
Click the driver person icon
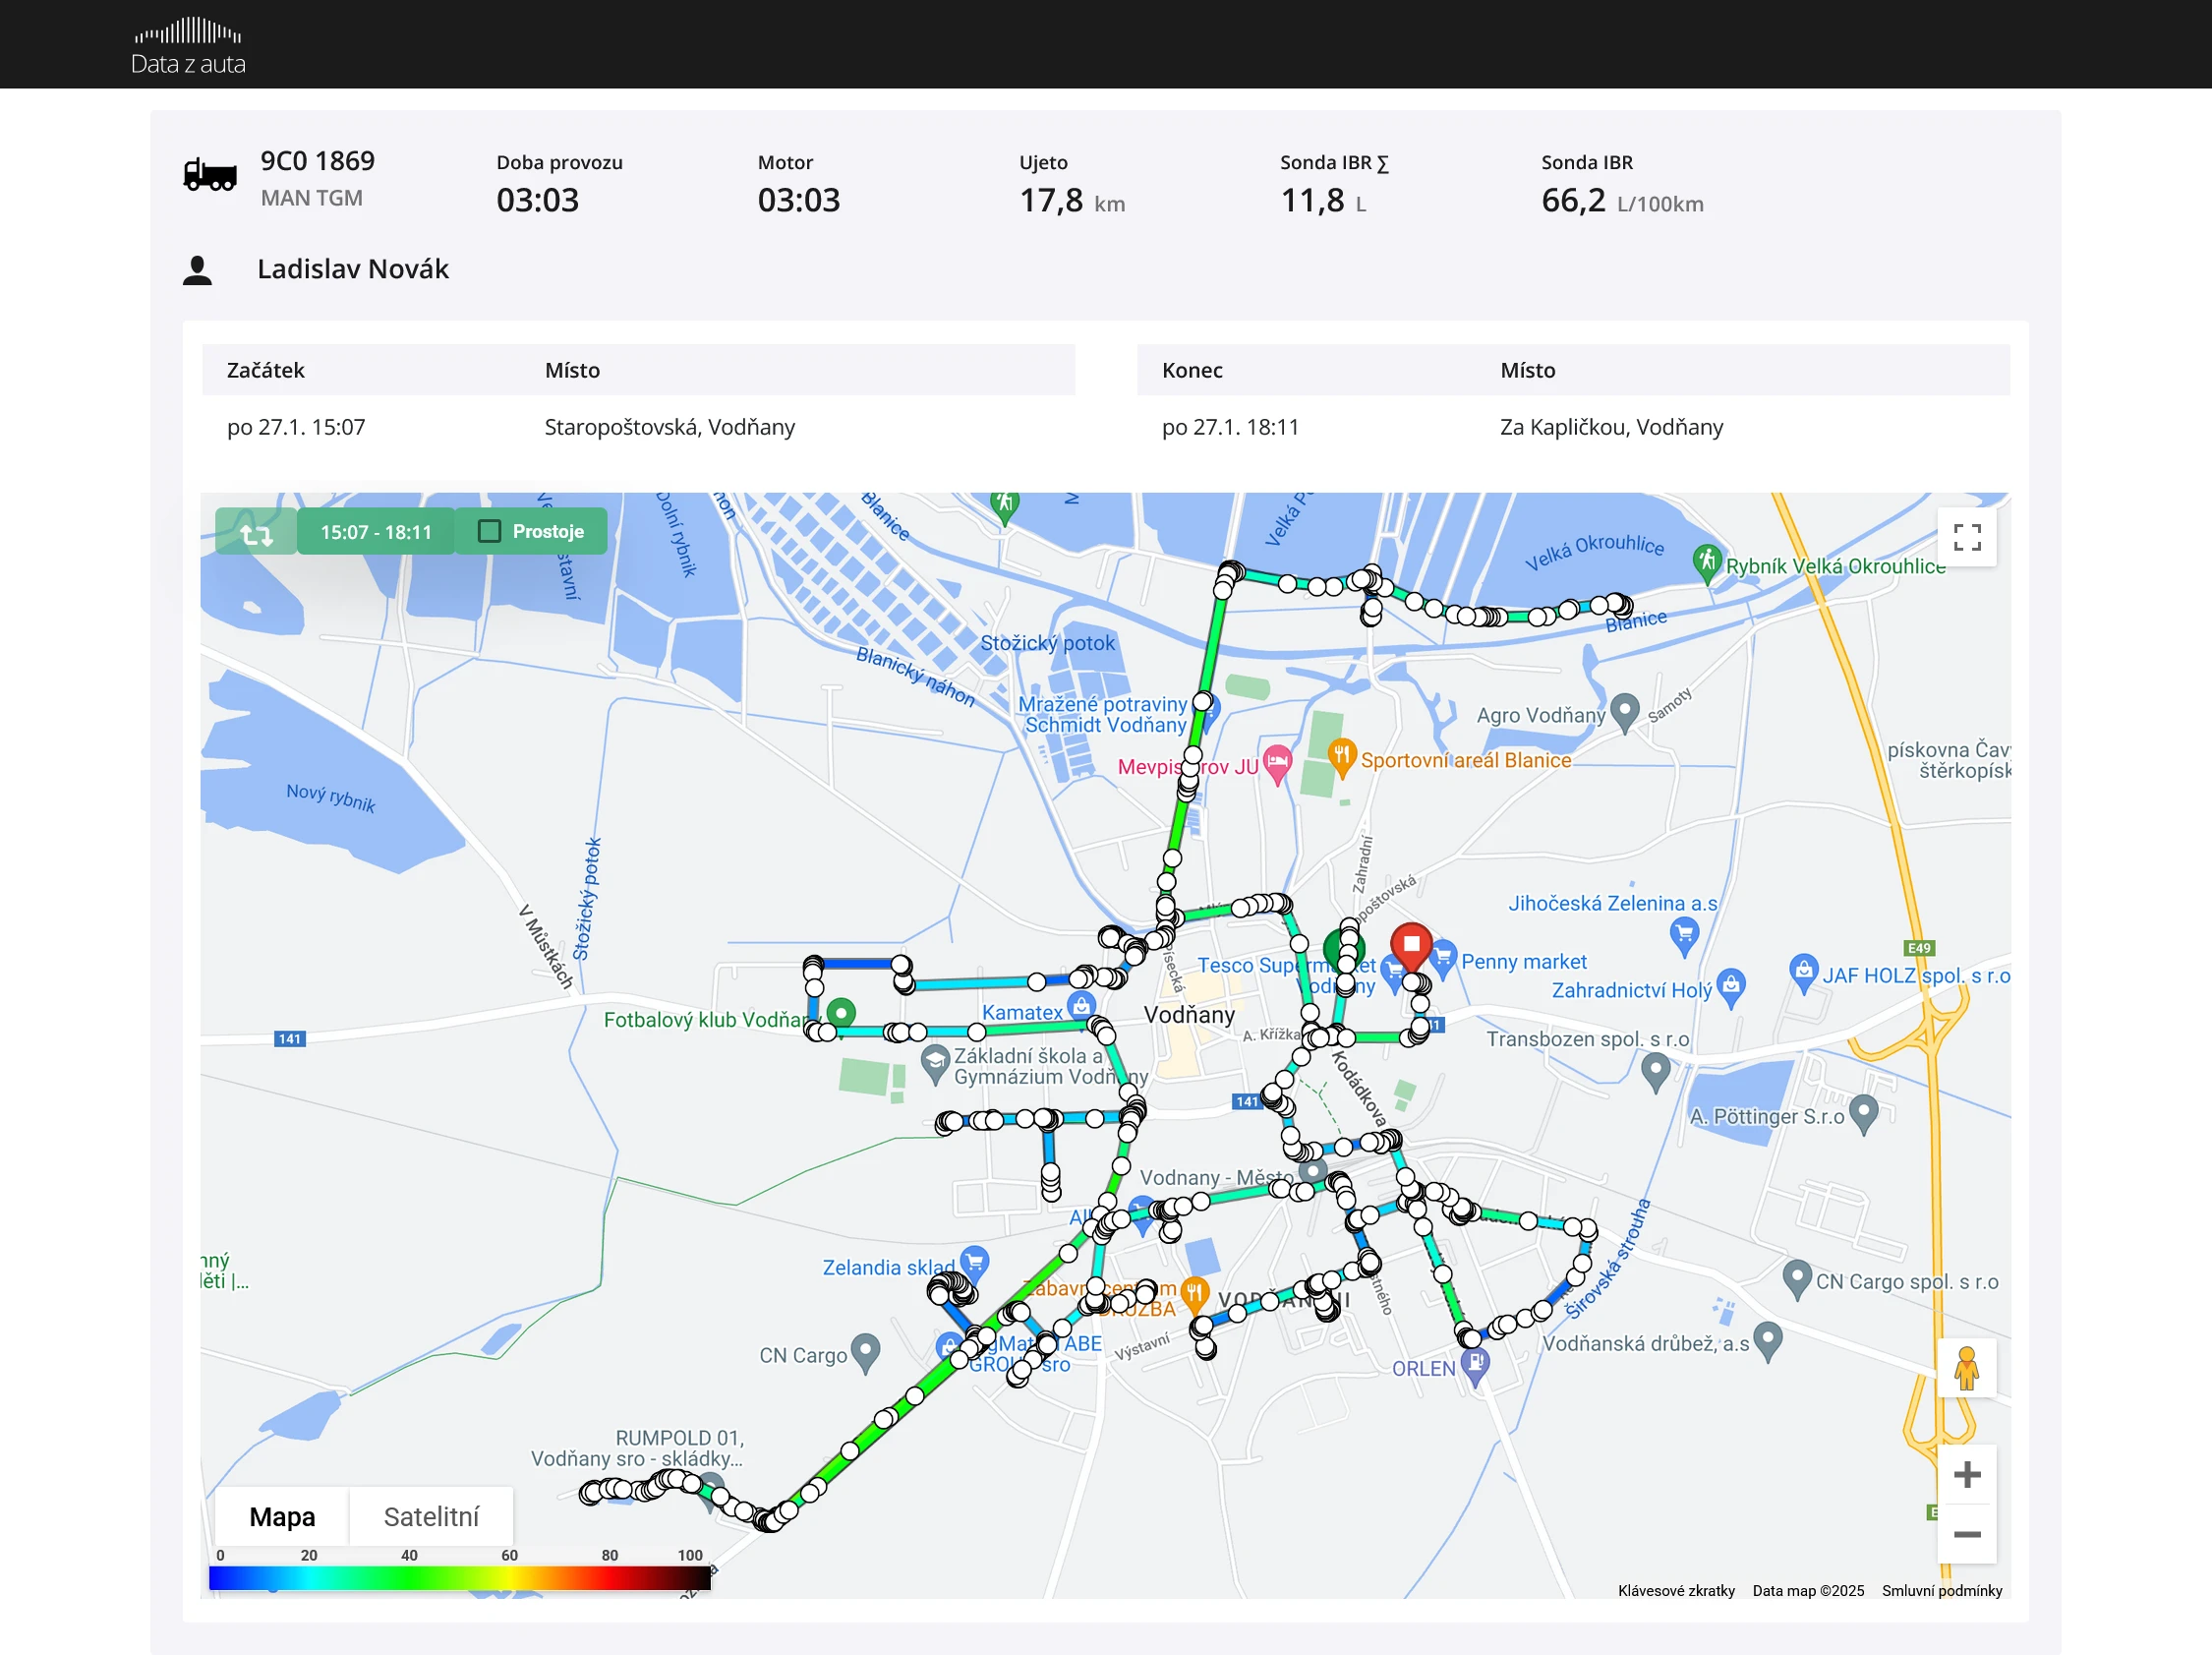(x=198, y=270)
